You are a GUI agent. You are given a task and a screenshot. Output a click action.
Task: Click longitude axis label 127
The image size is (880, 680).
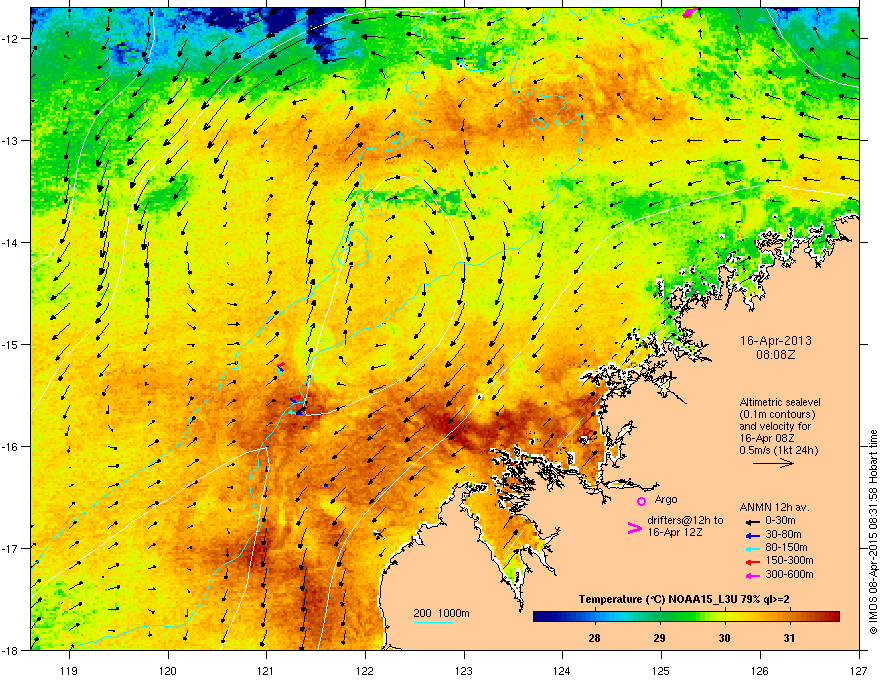(859, 670)
